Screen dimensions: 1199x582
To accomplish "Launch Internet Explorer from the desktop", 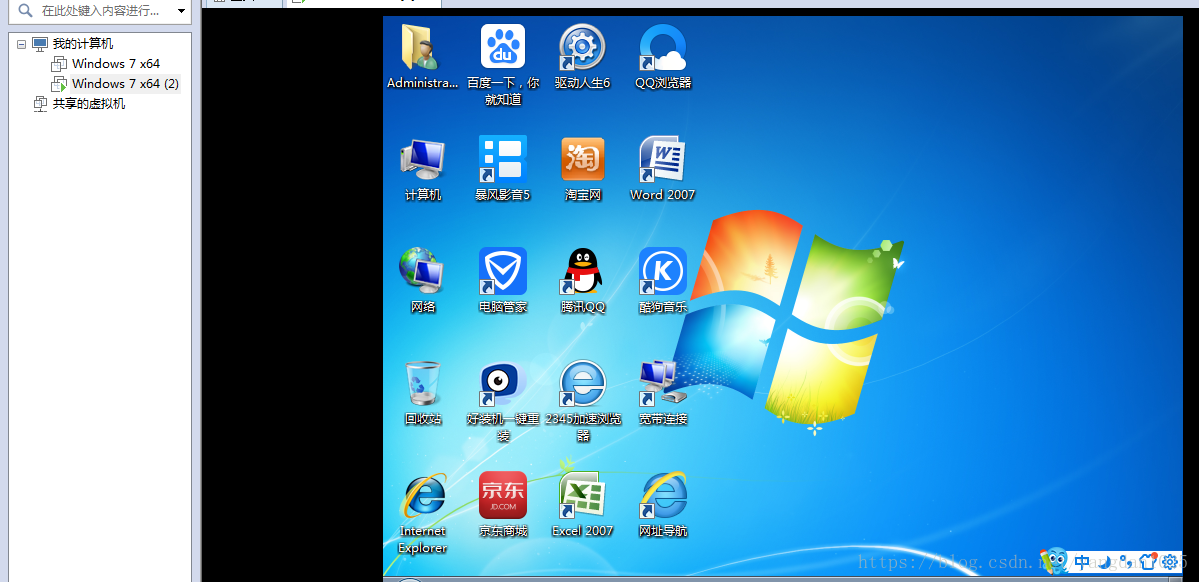I will coord(422,495).
